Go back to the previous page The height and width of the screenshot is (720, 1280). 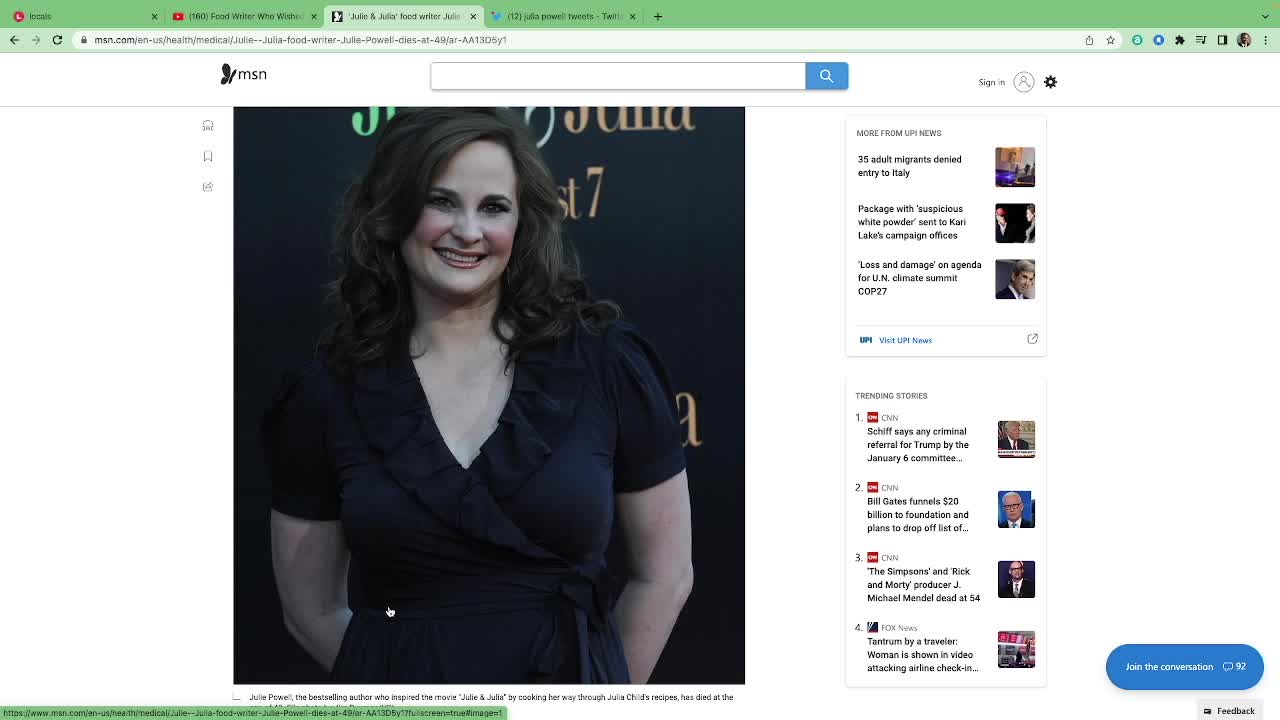(x=14, y=40)
